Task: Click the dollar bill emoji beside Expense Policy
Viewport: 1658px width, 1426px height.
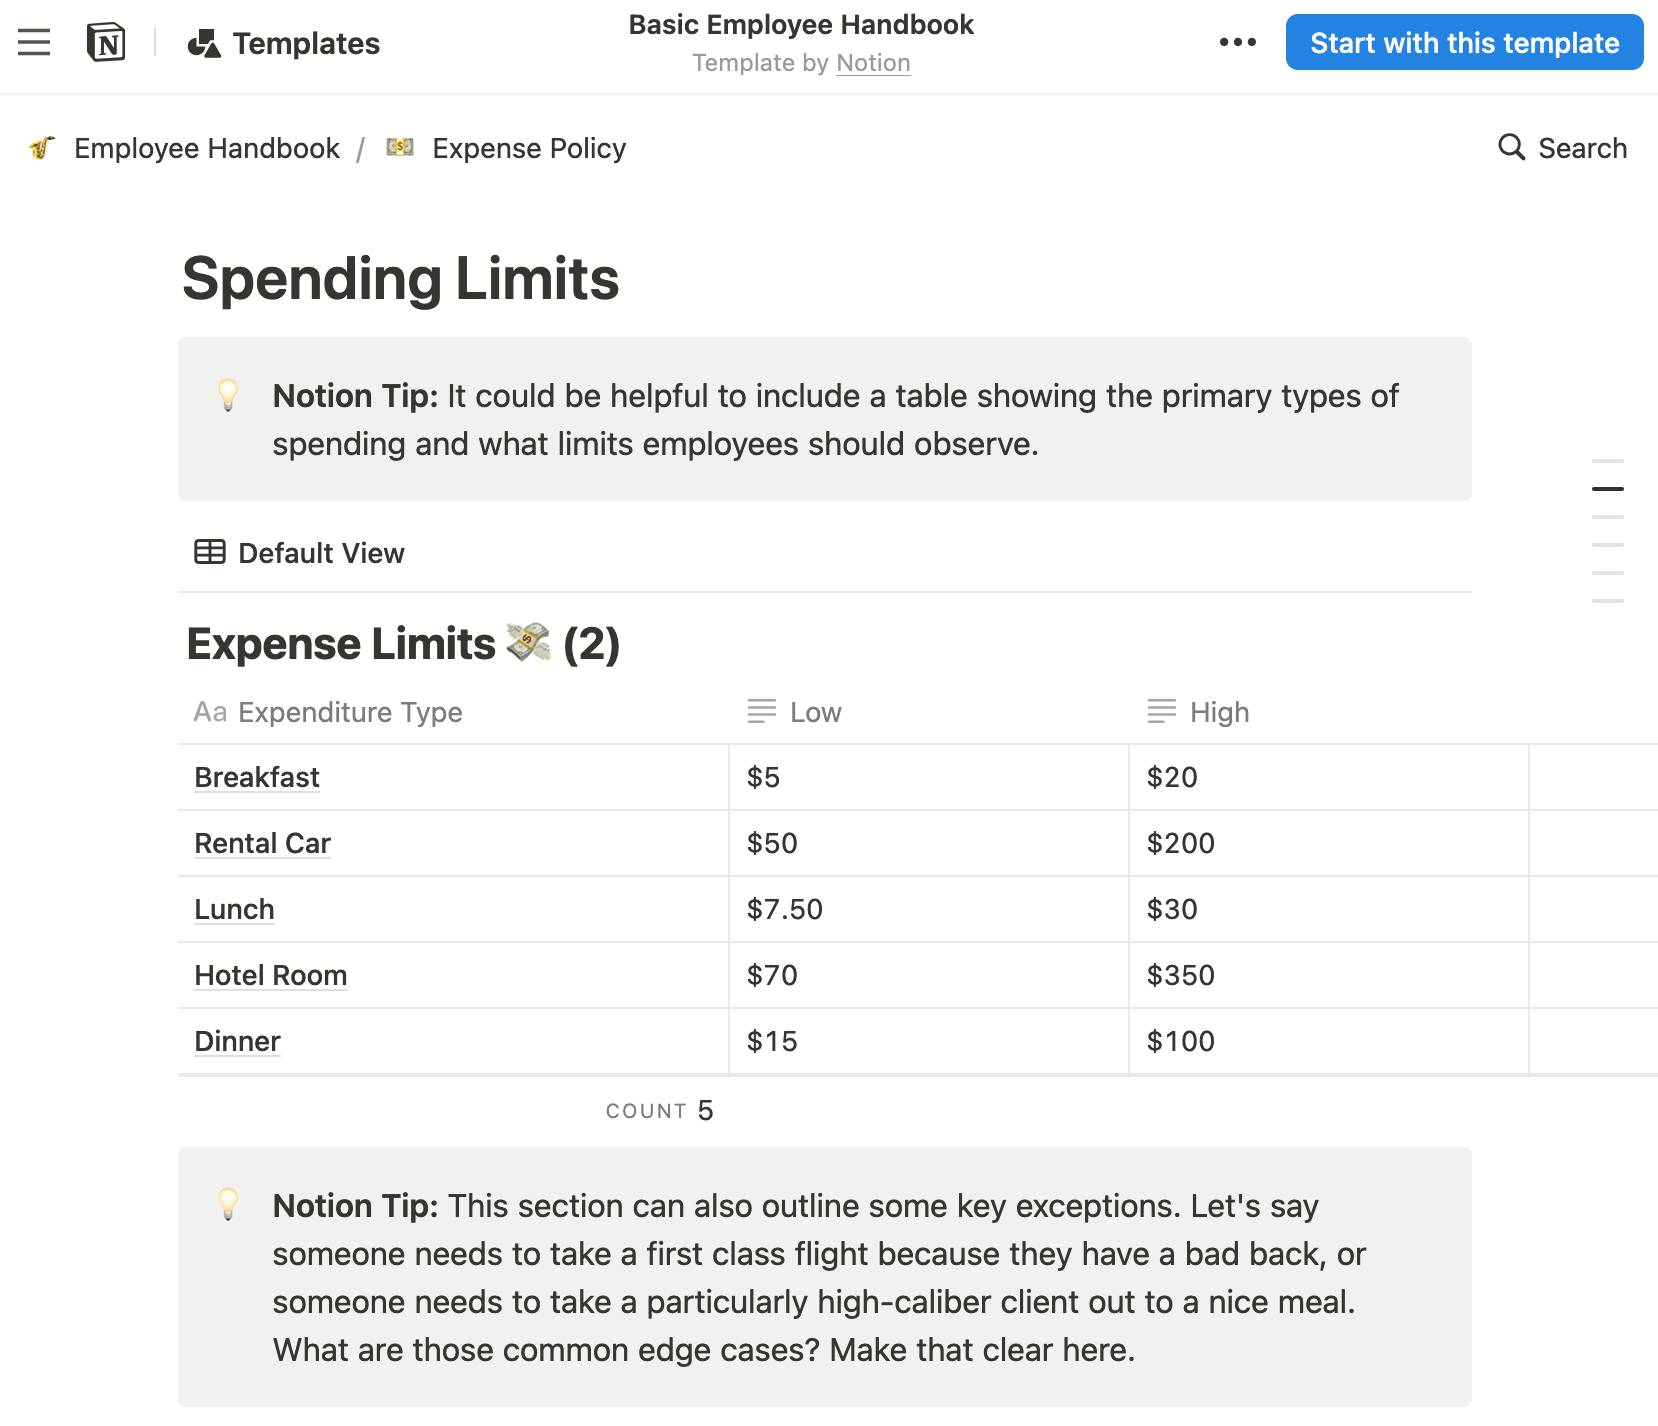Action: 399,147
